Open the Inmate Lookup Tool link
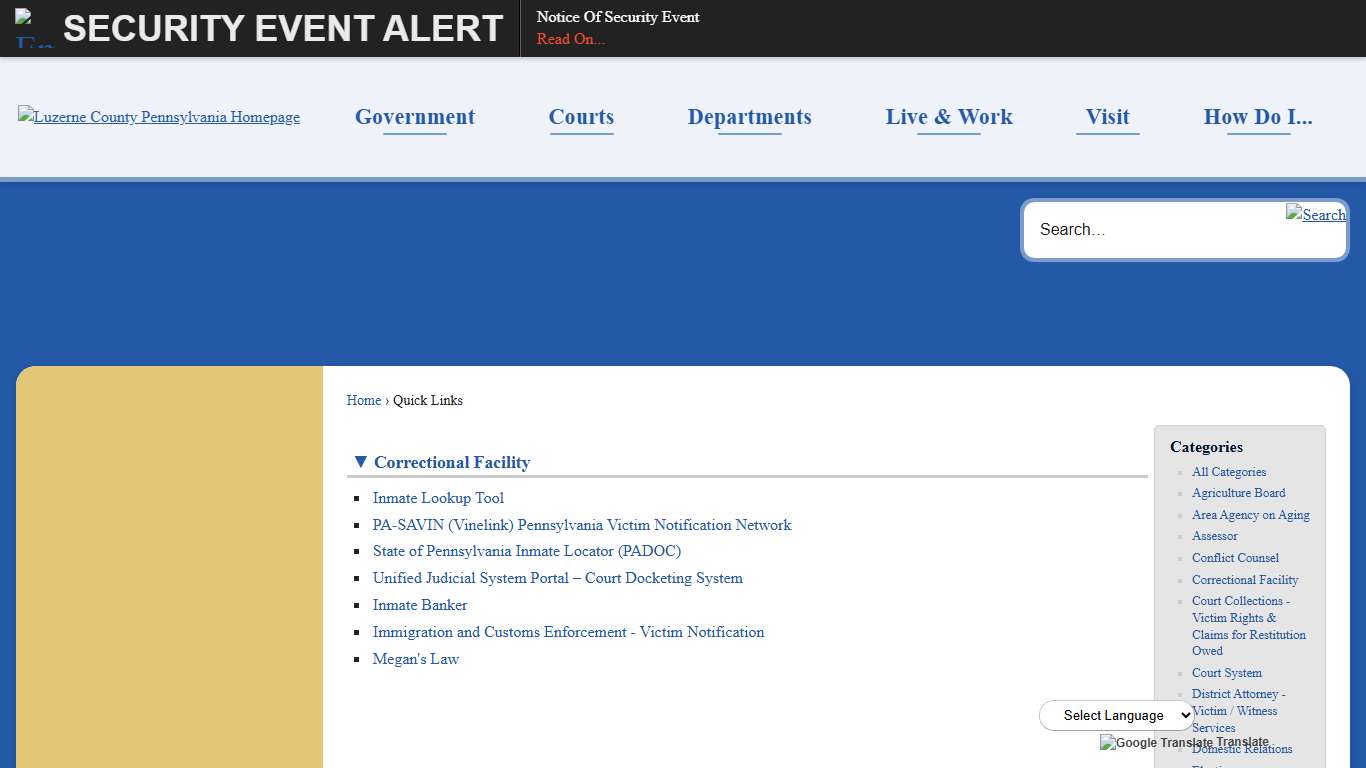 [x=438, y=498]
